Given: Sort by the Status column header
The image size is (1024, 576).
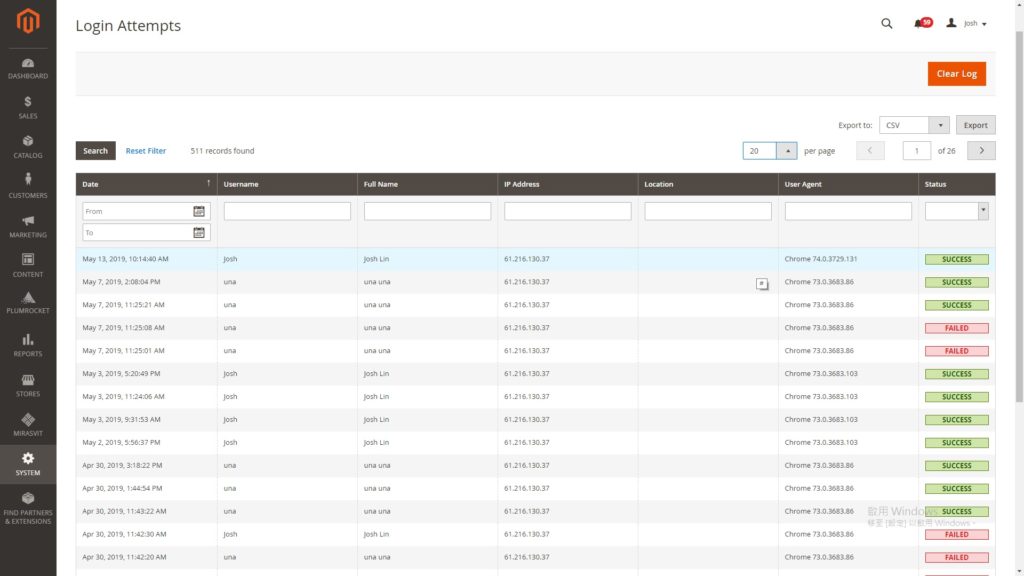Looking at the screenshot, I should 957,184.
